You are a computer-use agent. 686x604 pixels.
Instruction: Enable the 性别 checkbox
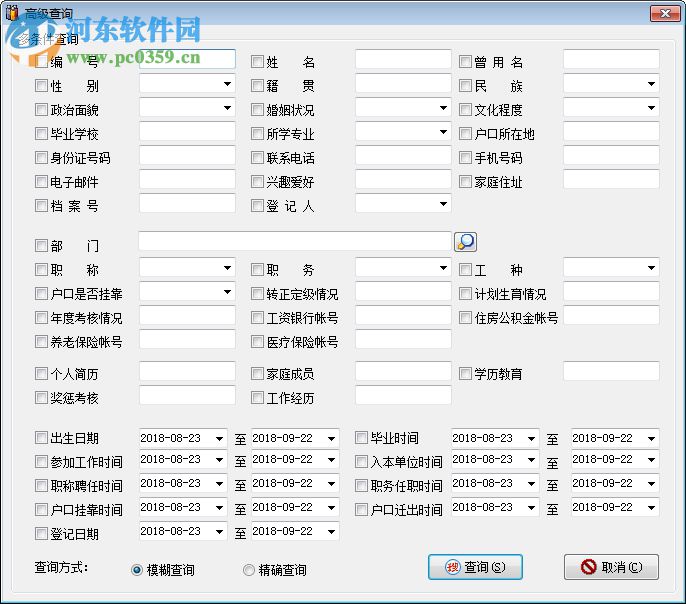pos(41,85)
